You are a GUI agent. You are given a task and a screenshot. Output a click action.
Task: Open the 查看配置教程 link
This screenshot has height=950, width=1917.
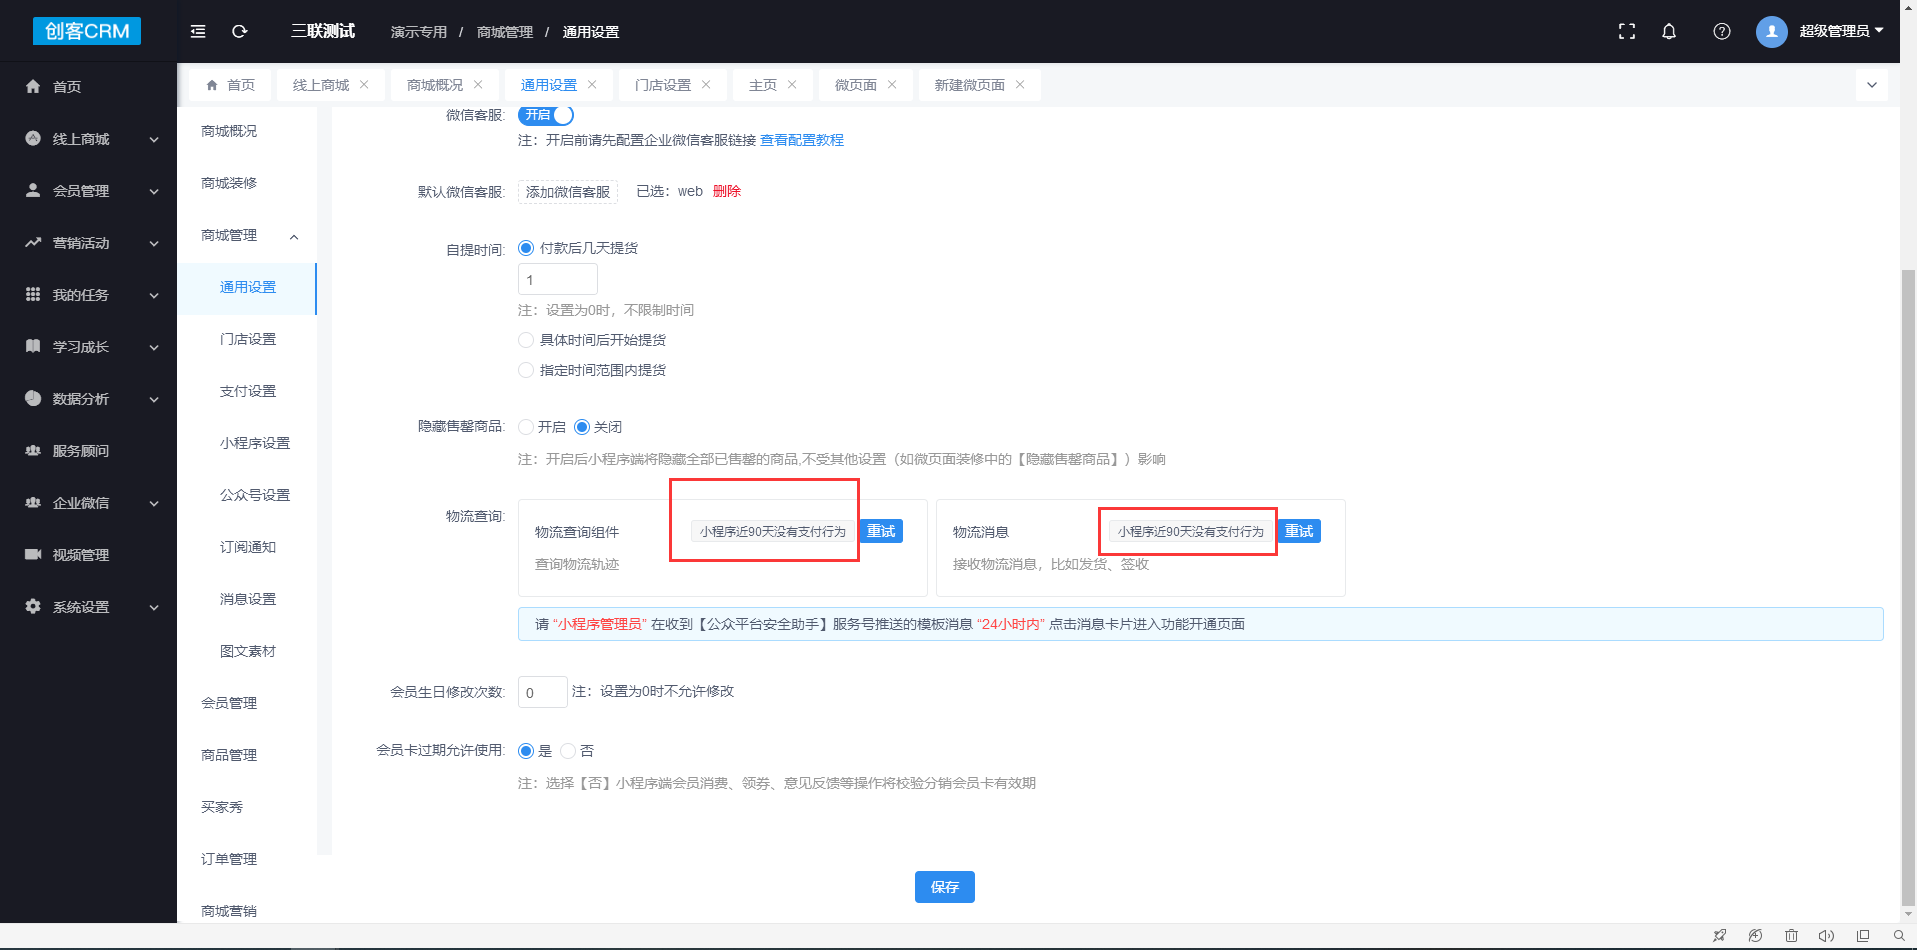[x=802, y=140]
